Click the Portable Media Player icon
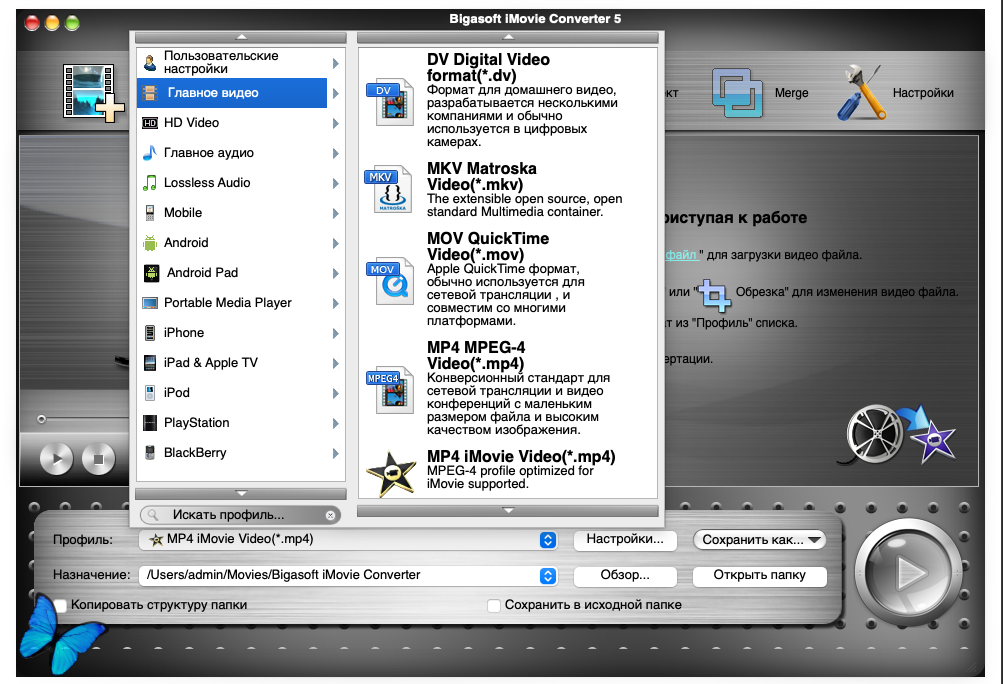The image size is (1003, 684). click(x=150, y=303)
